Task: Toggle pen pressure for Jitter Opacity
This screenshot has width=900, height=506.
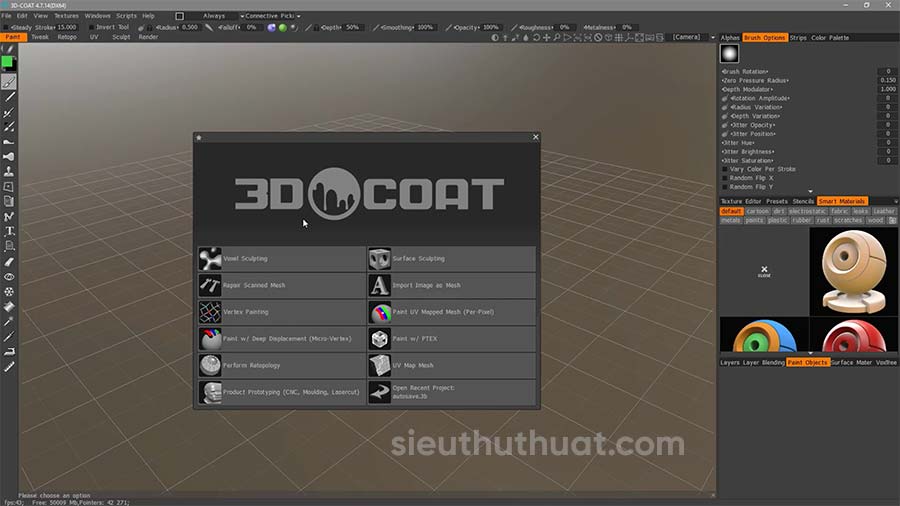Action: (x=725, y=125)
